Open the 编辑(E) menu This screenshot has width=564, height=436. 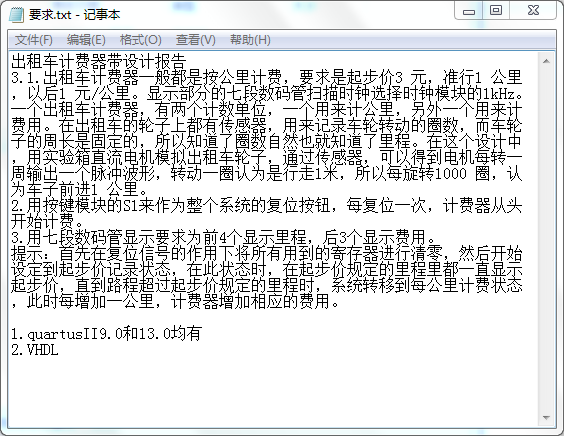click(86, 40)
